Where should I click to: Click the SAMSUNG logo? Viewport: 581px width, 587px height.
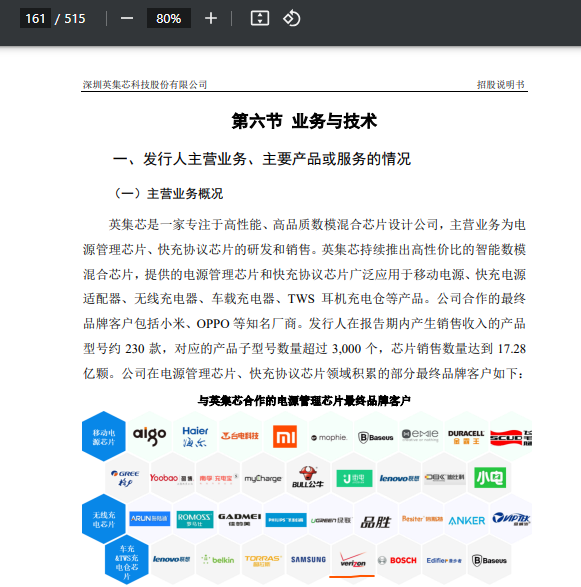[x=308, y=560]
